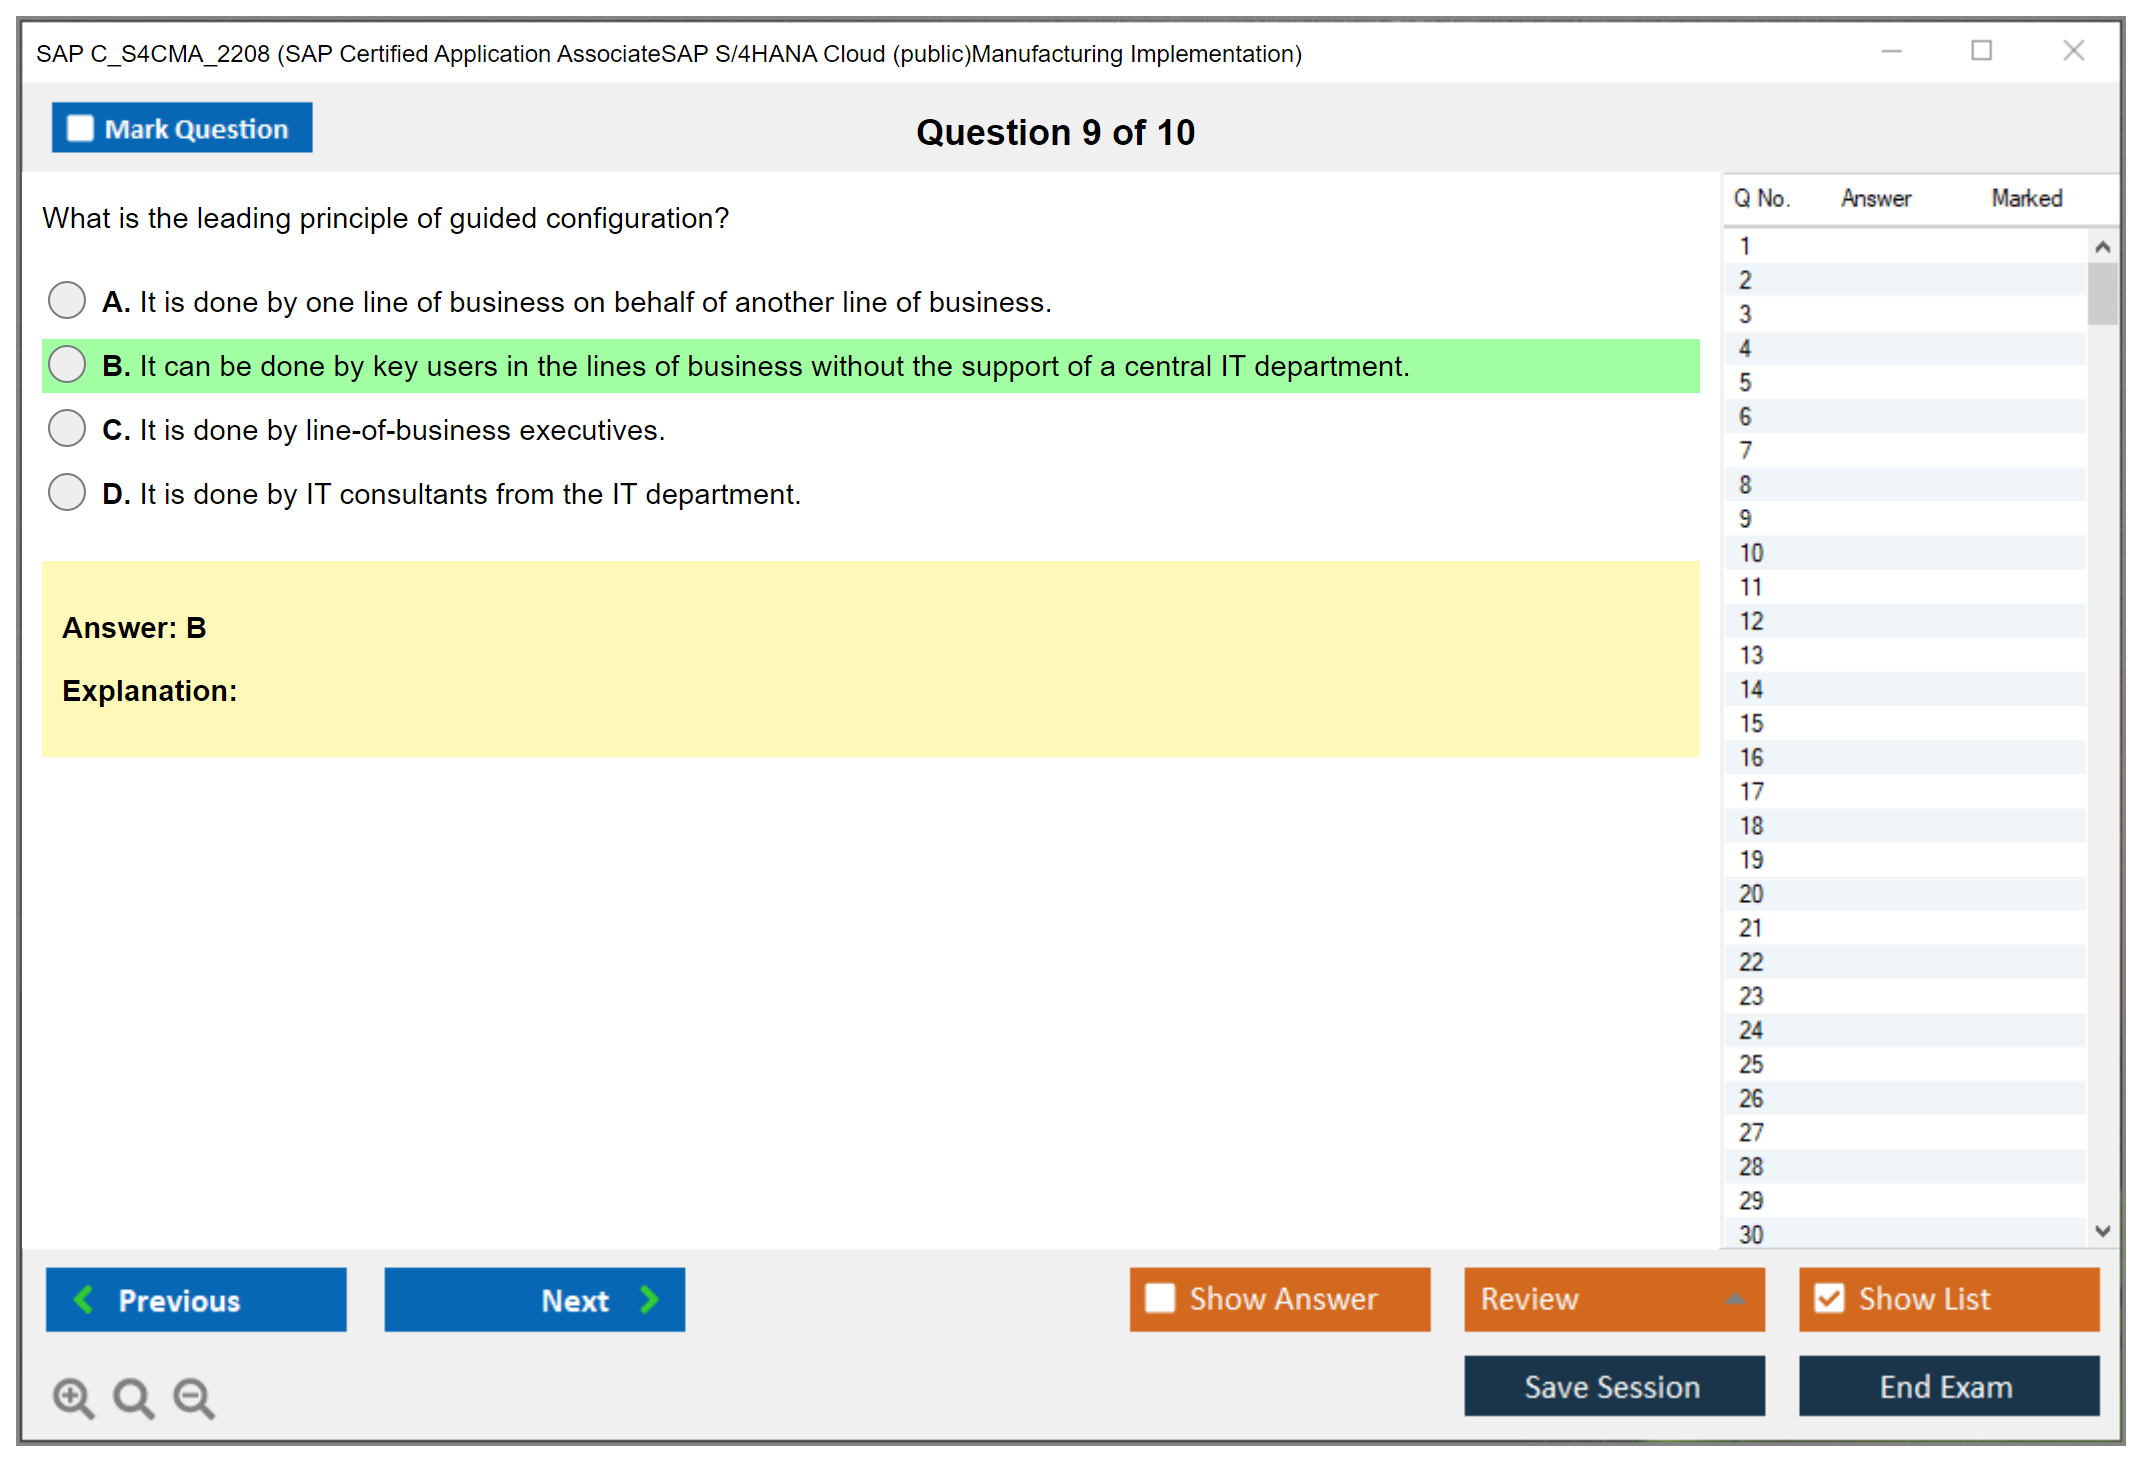Close the exam window
The height and width of the screenshot is (1470, 2150).
(x=2073, y=51)
